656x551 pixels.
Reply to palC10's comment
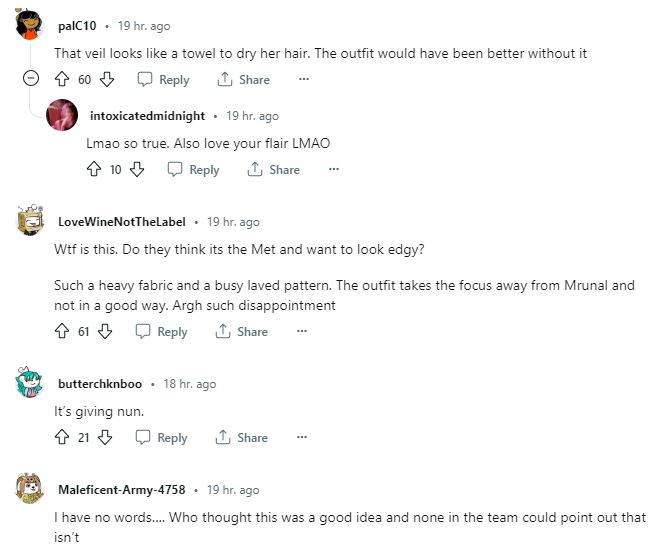click(x=162, y=79)
